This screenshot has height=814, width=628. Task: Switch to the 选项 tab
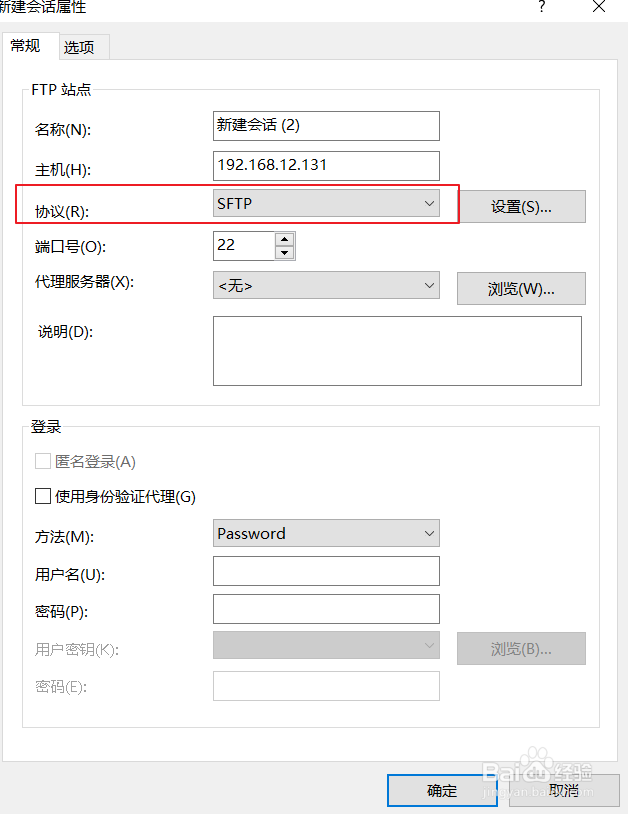79,47
